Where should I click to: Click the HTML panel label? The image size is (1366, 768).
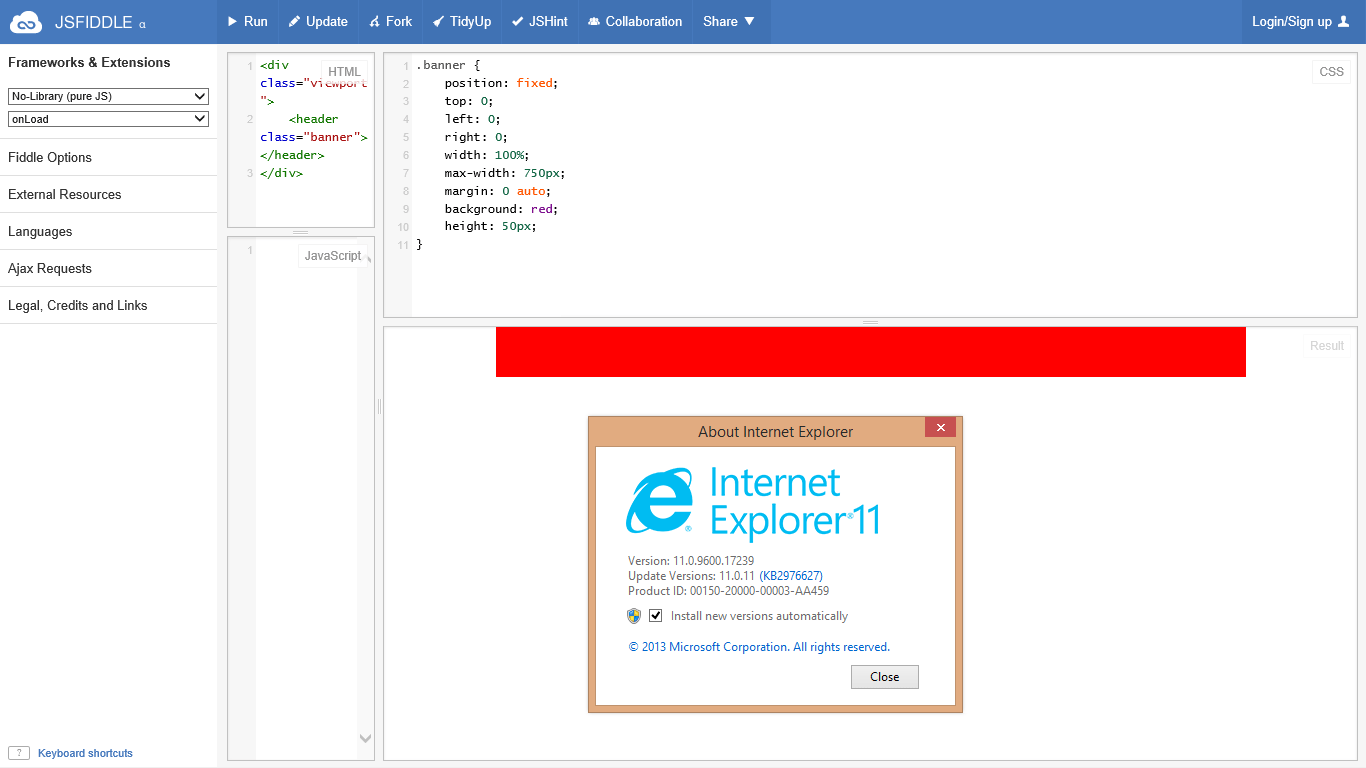click(x=344, y=72)
